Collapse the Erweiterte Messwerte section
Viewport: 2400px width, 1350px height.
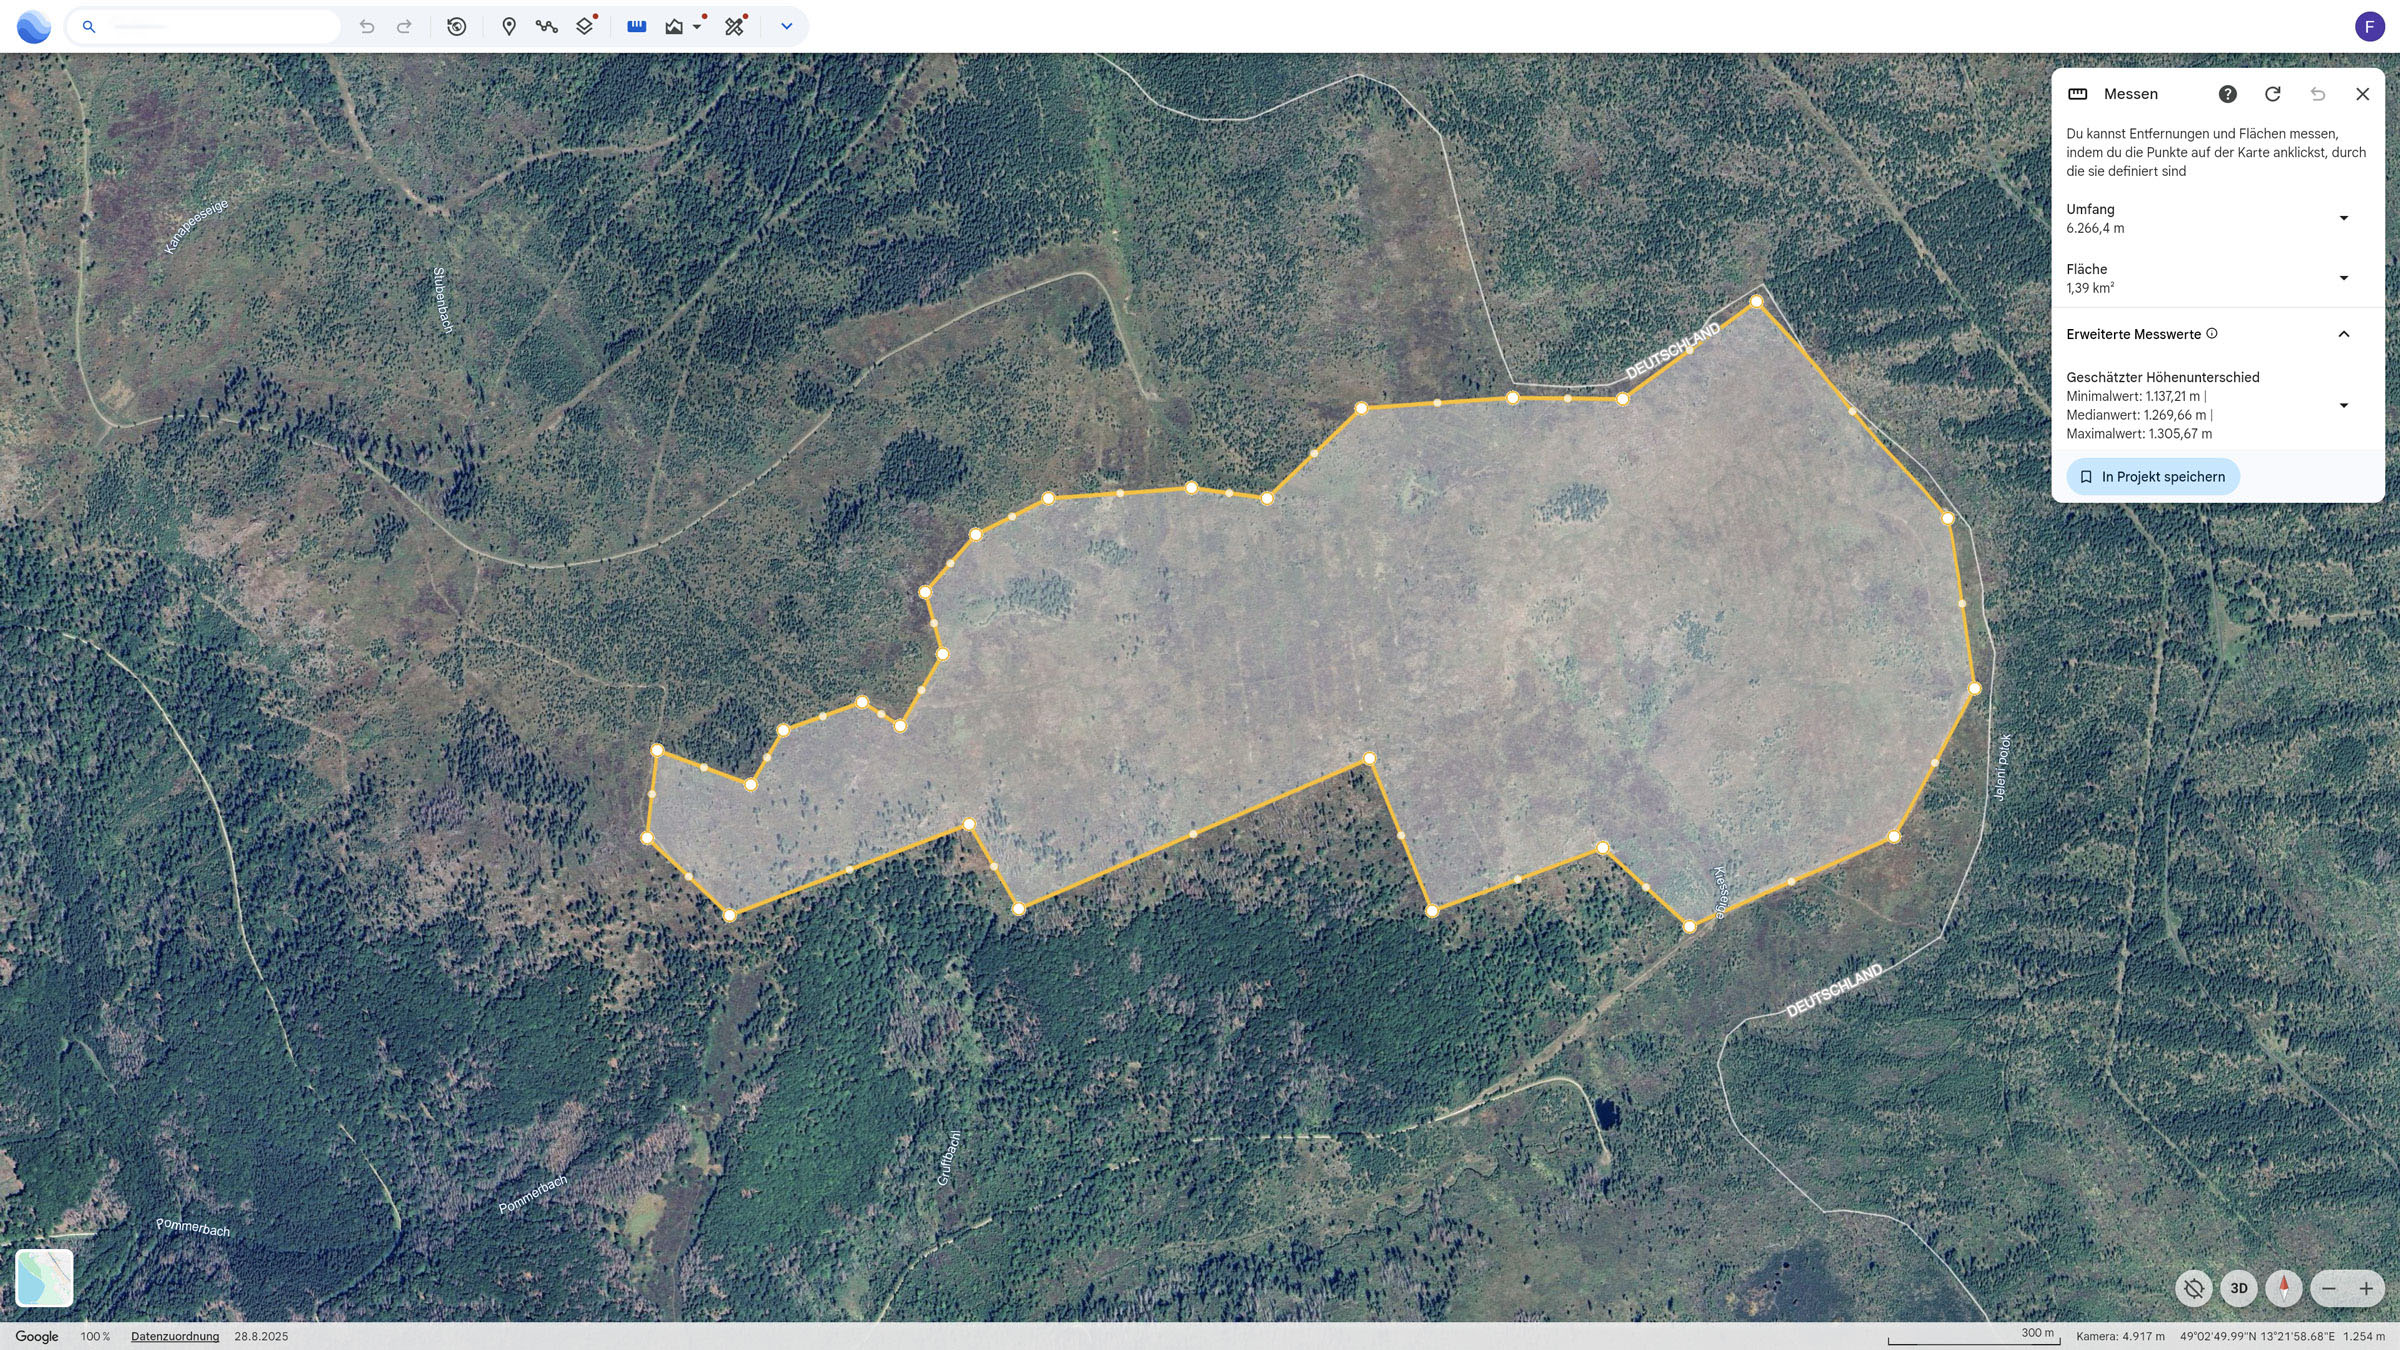(2343, 334)
